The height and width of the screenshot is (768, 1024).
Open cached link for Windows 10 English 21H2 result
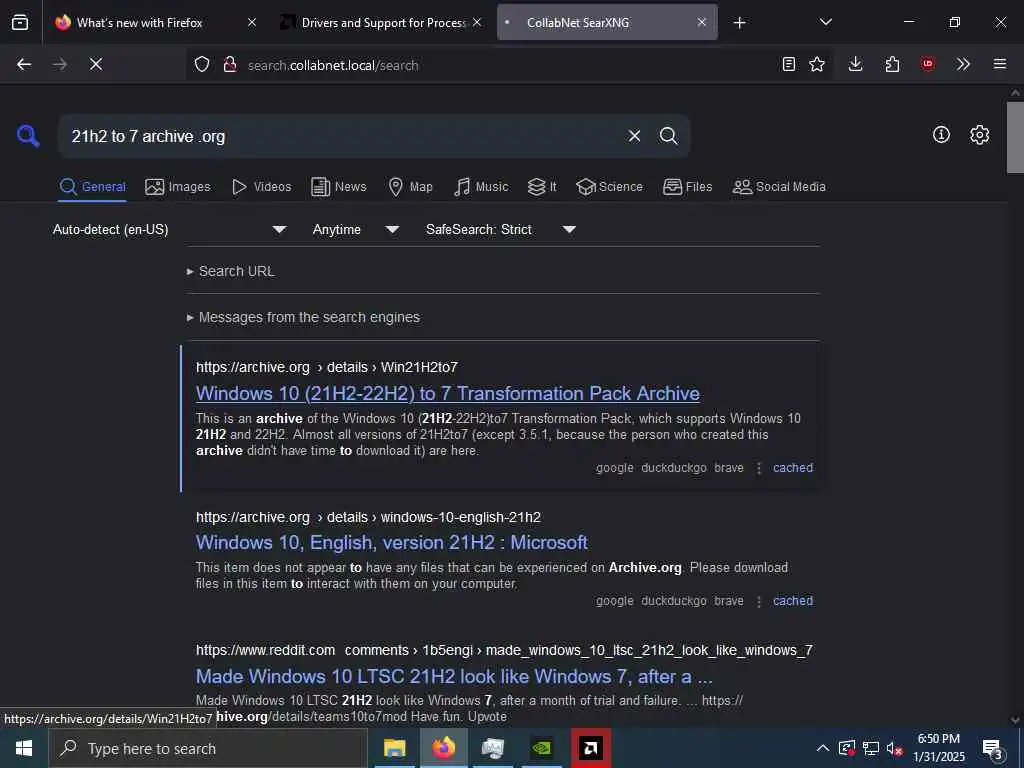pos(793,601)
